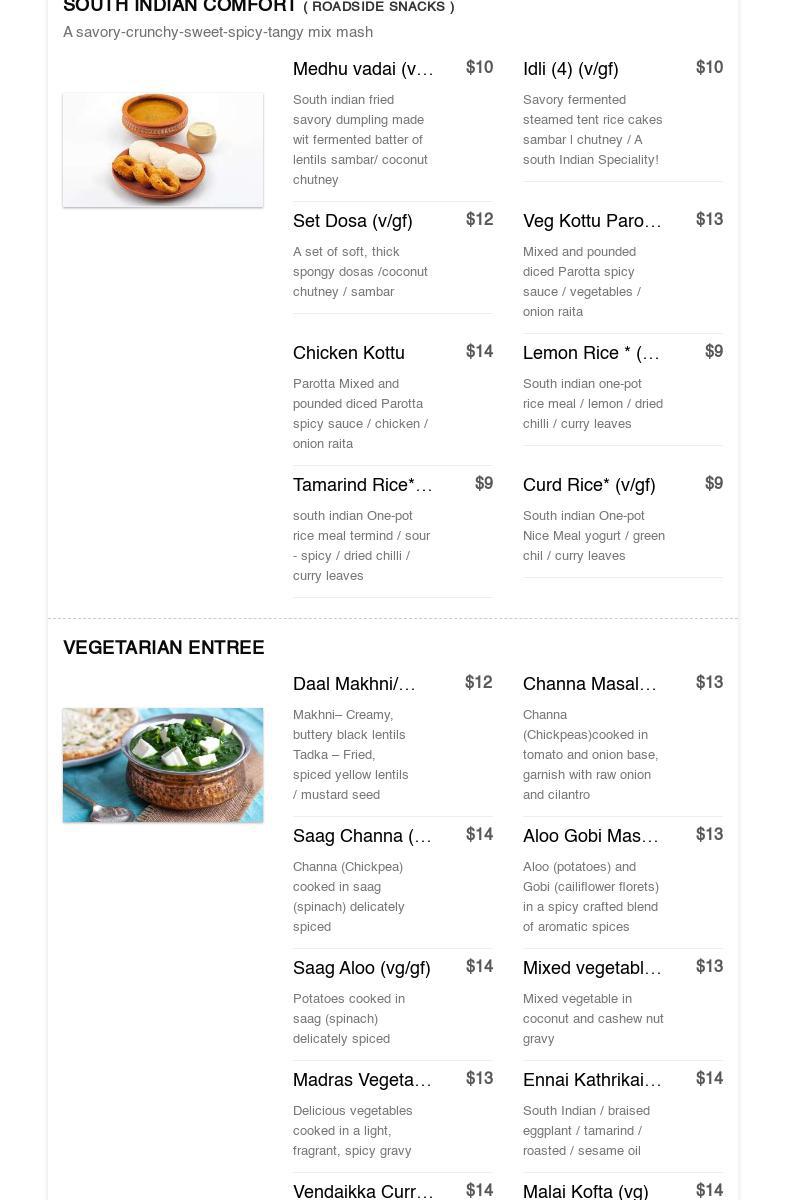Open the Malai Kofta item
Image resolution: width=785 pixels, height=1200 pixels.
(585, 1191)
